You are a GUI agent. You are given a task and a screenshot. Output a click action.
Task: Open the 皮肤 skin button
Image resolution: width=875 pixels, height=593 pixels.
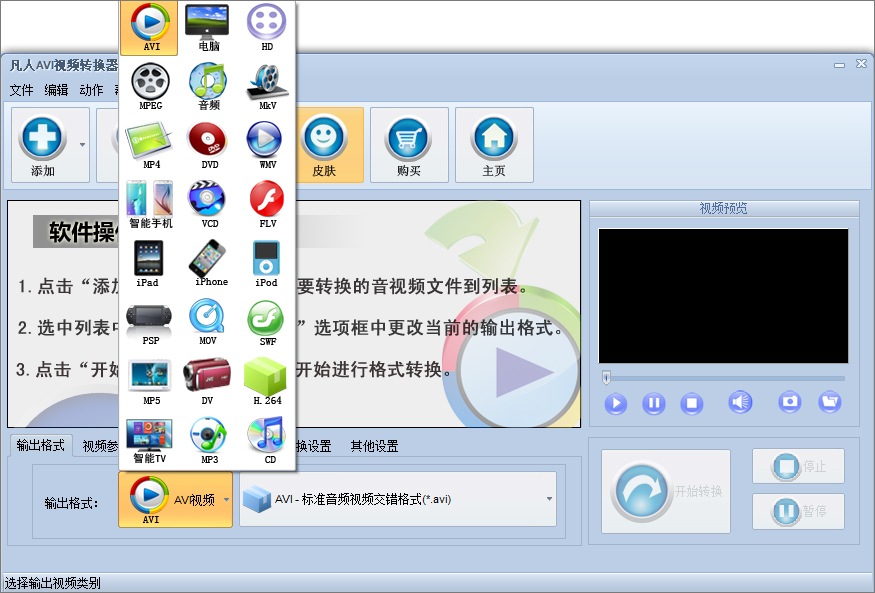click(324, 145)
